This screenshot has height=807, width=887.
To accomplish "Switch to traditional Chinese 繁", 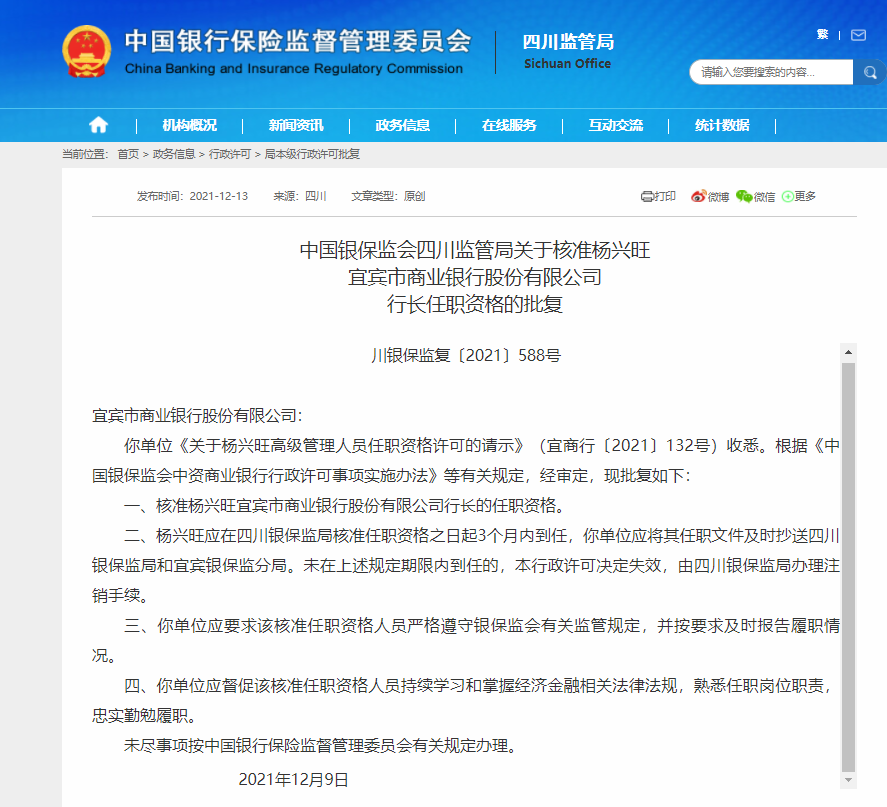I will (822, 35).
